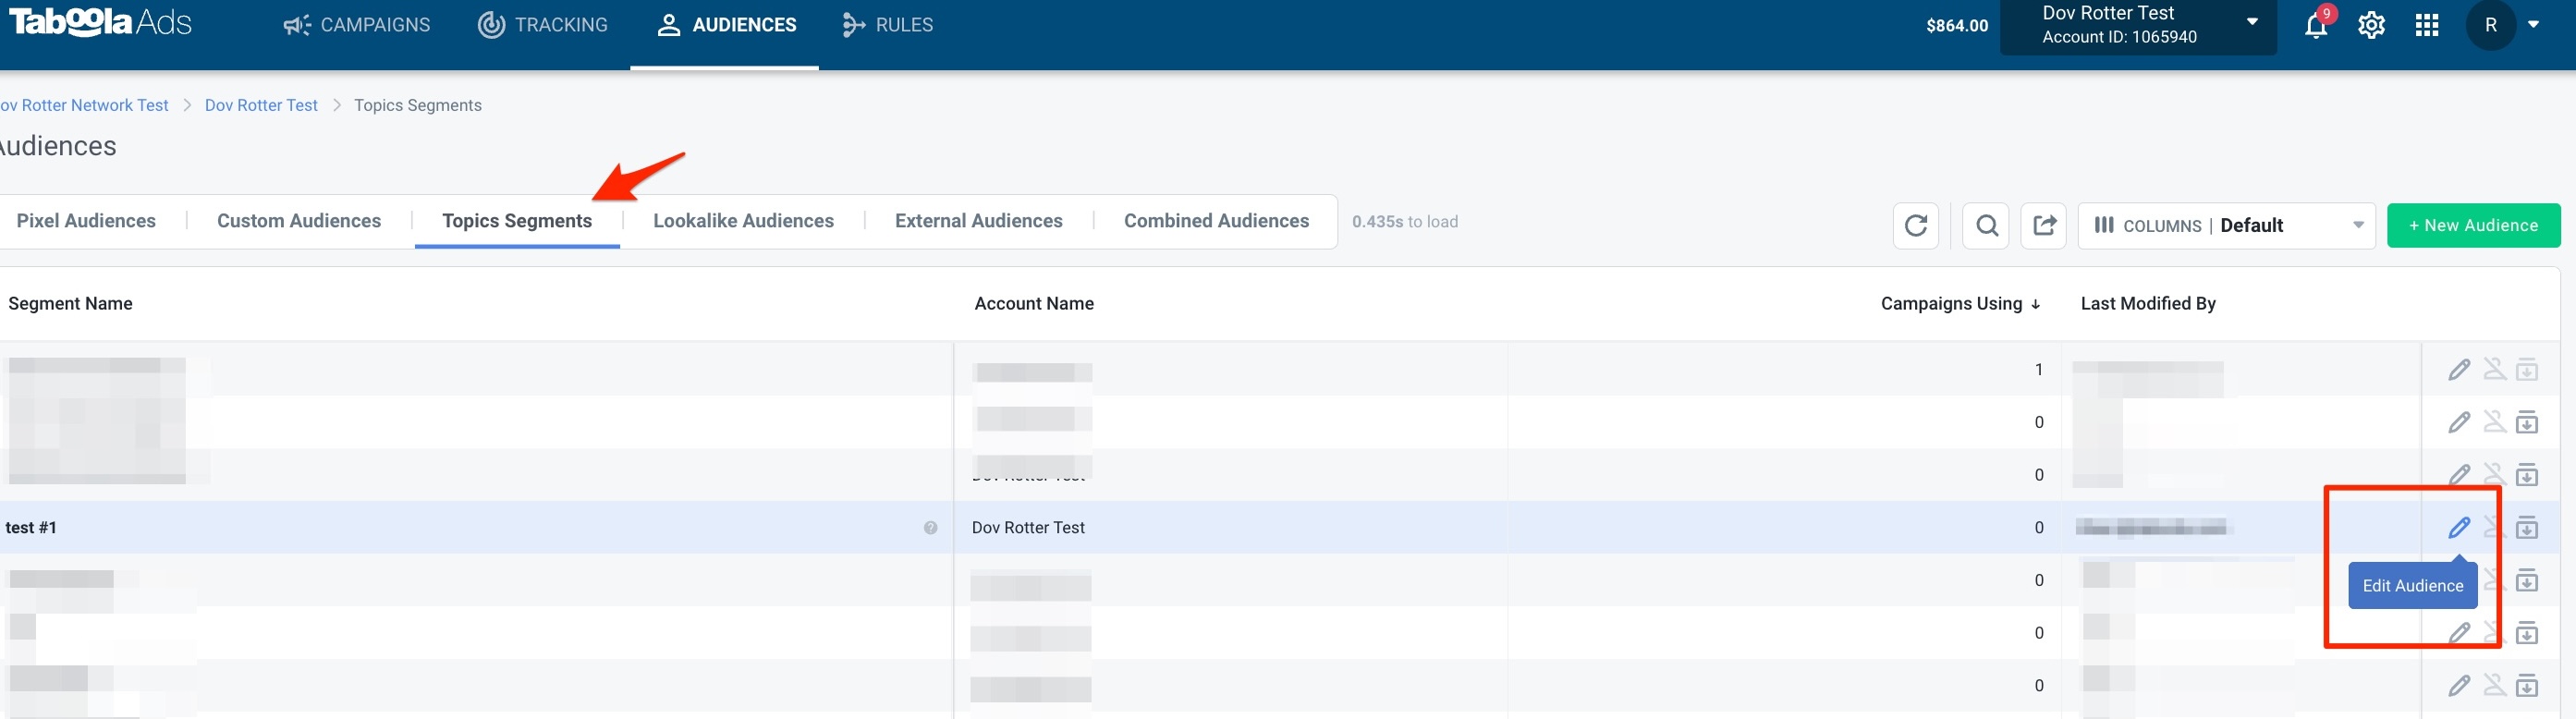Open the settings gear
Viewport: 2576px width, 719px height.
pos(2371,26)
